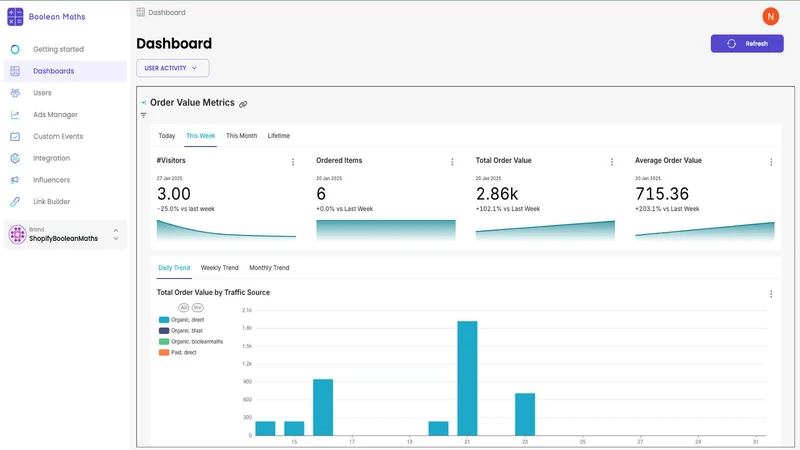Open Ads Manager in the sidebar
The image size is (800, 450).
pyautogui.click(x=56, y=115)
